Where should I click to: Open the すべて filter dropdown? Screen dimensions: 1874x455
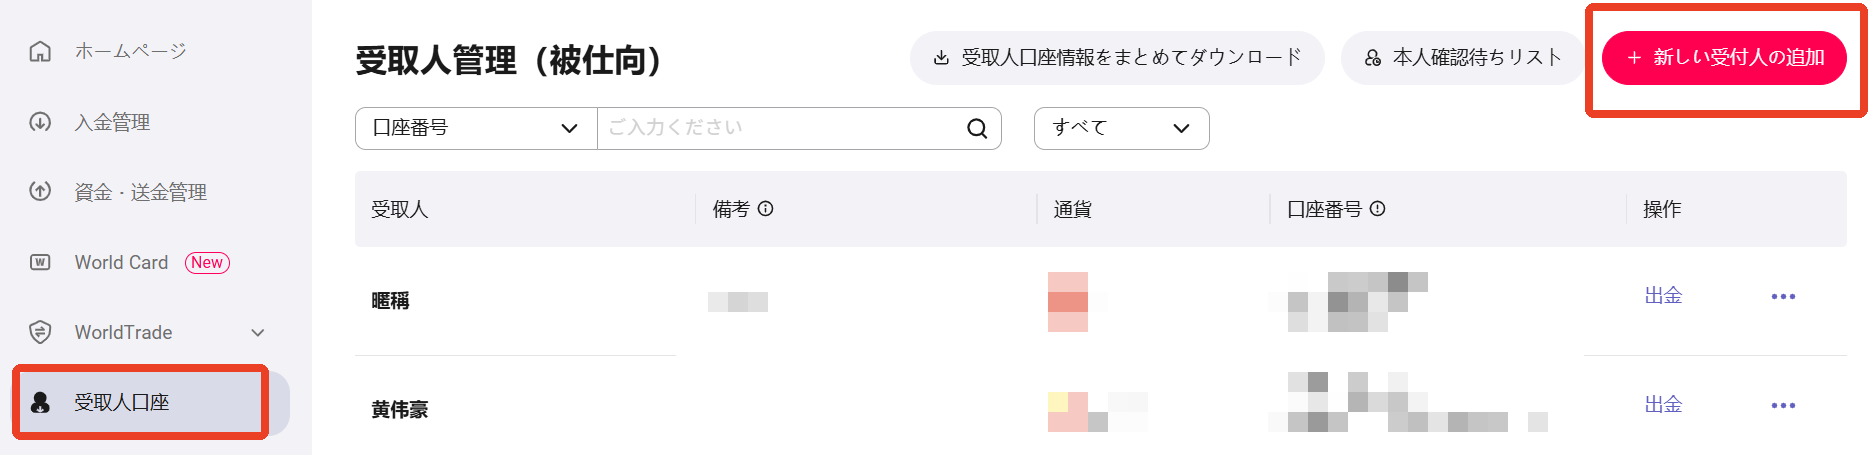[x=1121, y=128]
